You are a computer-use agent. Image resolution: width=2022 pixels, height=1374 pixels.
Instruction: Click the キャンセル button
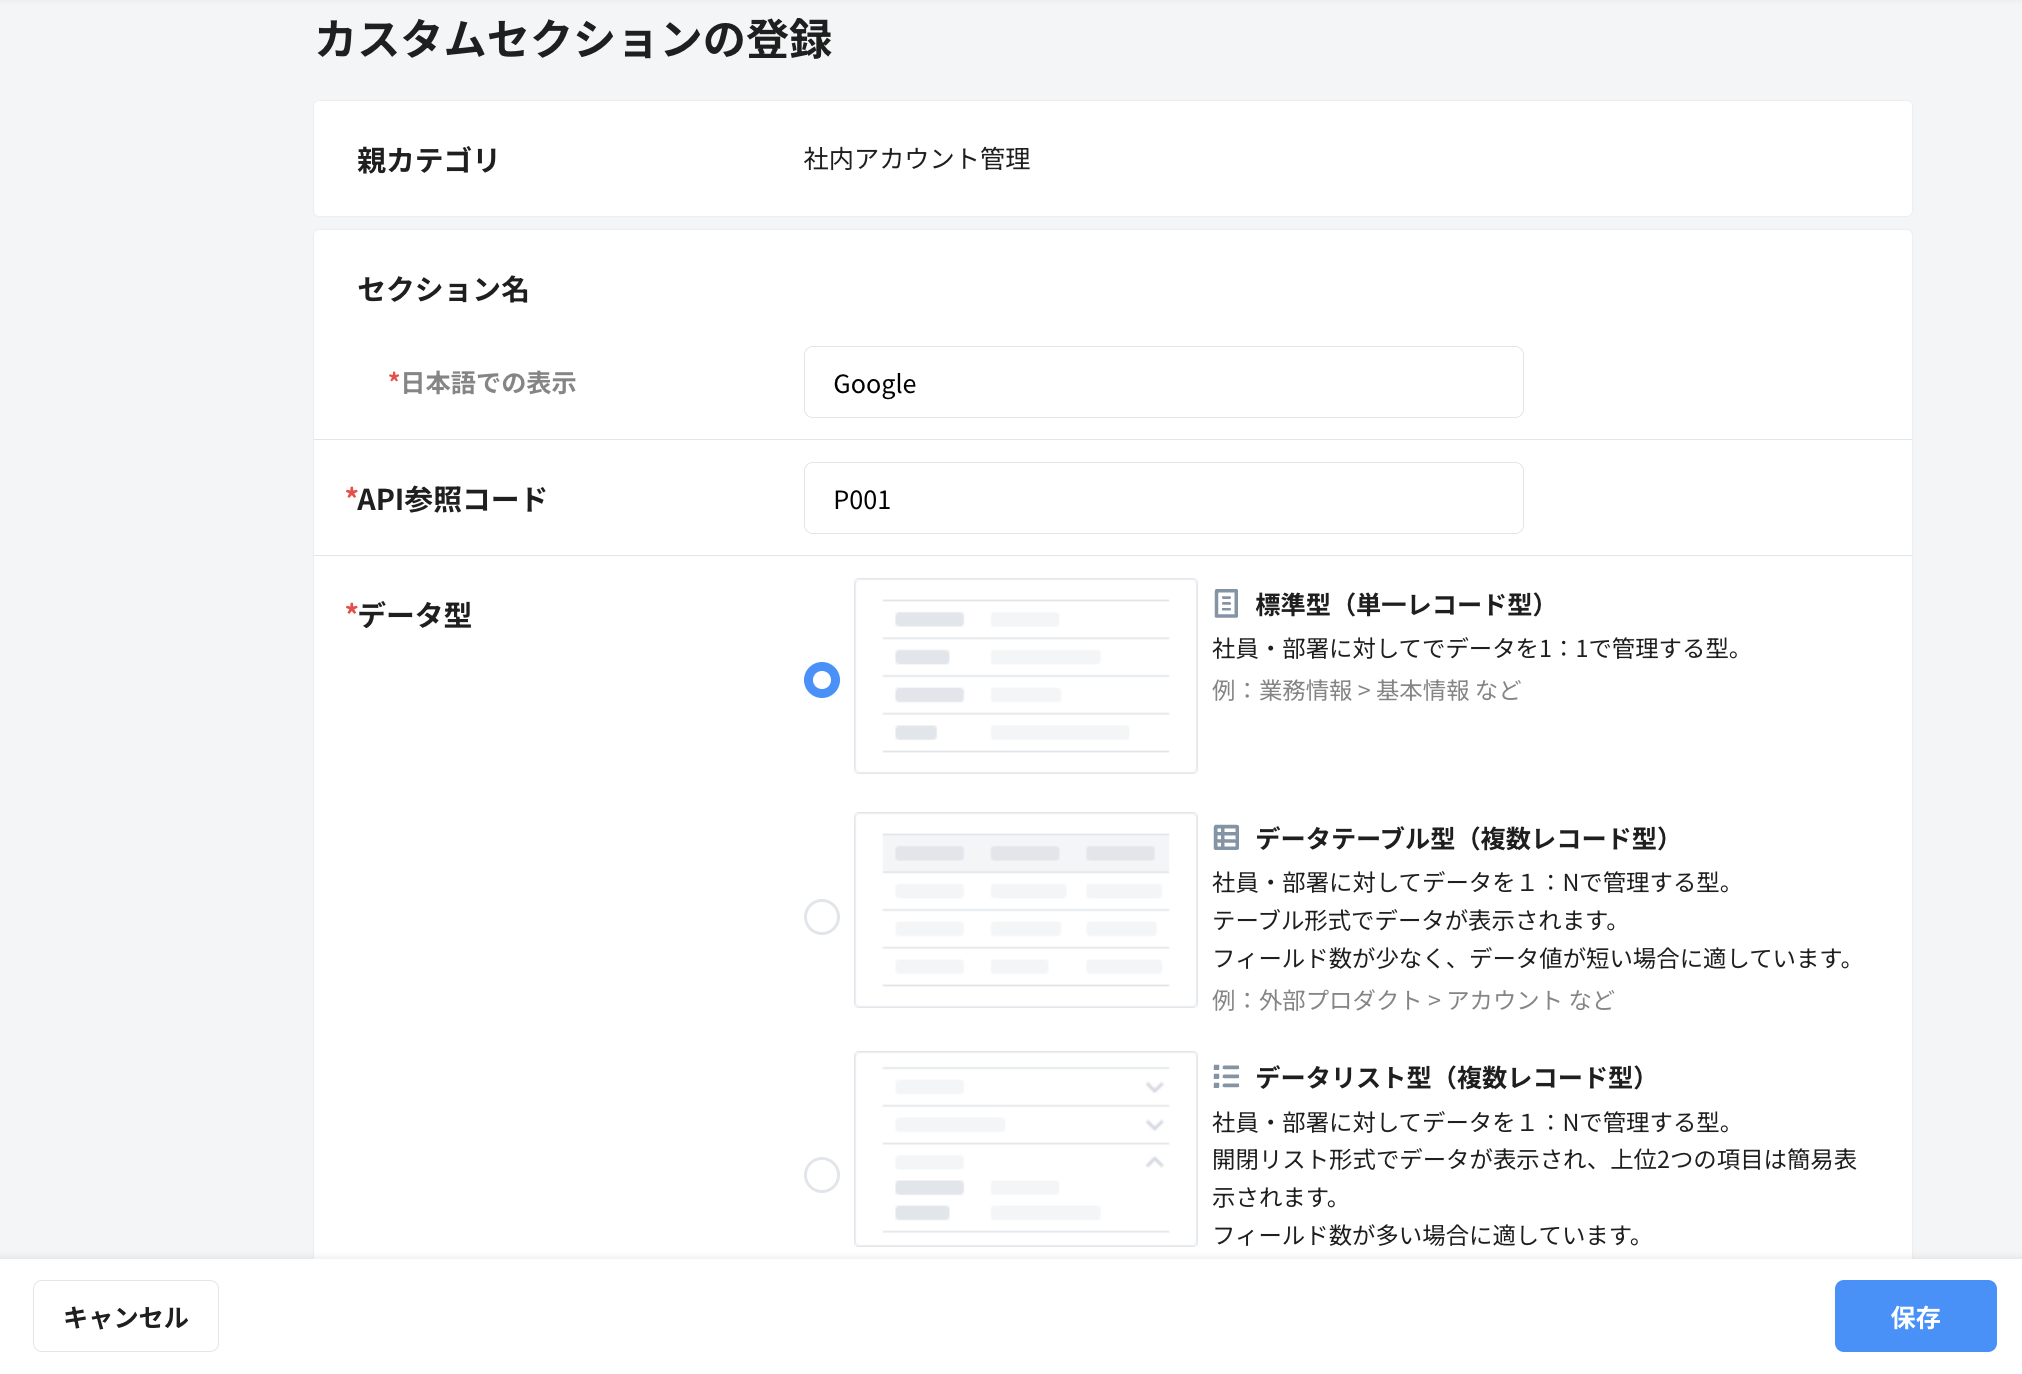click(x=126, y=1316)
